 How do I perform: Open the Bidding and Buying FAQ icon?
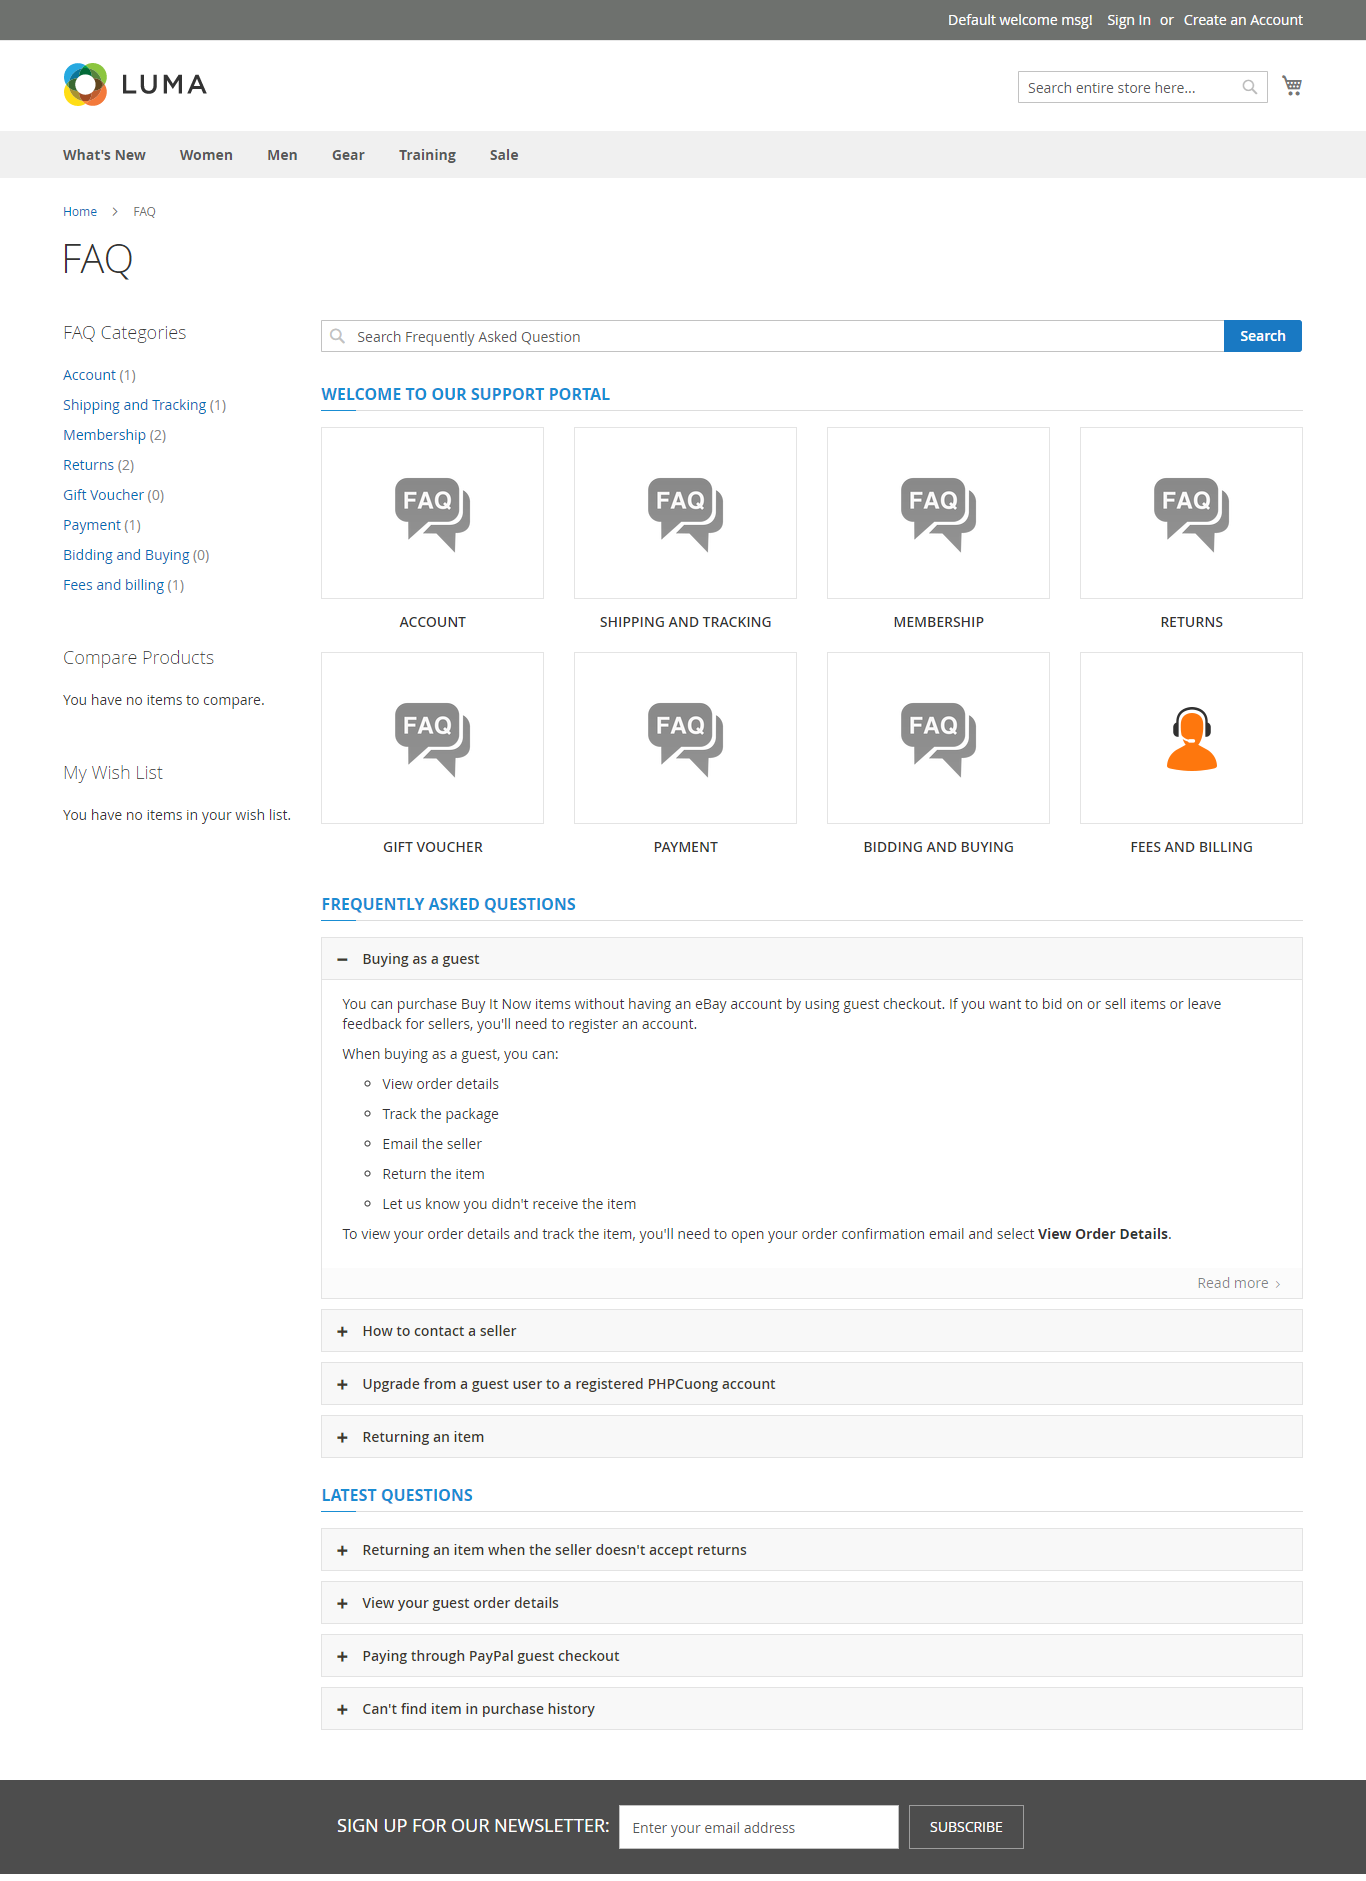coord(938,738)
